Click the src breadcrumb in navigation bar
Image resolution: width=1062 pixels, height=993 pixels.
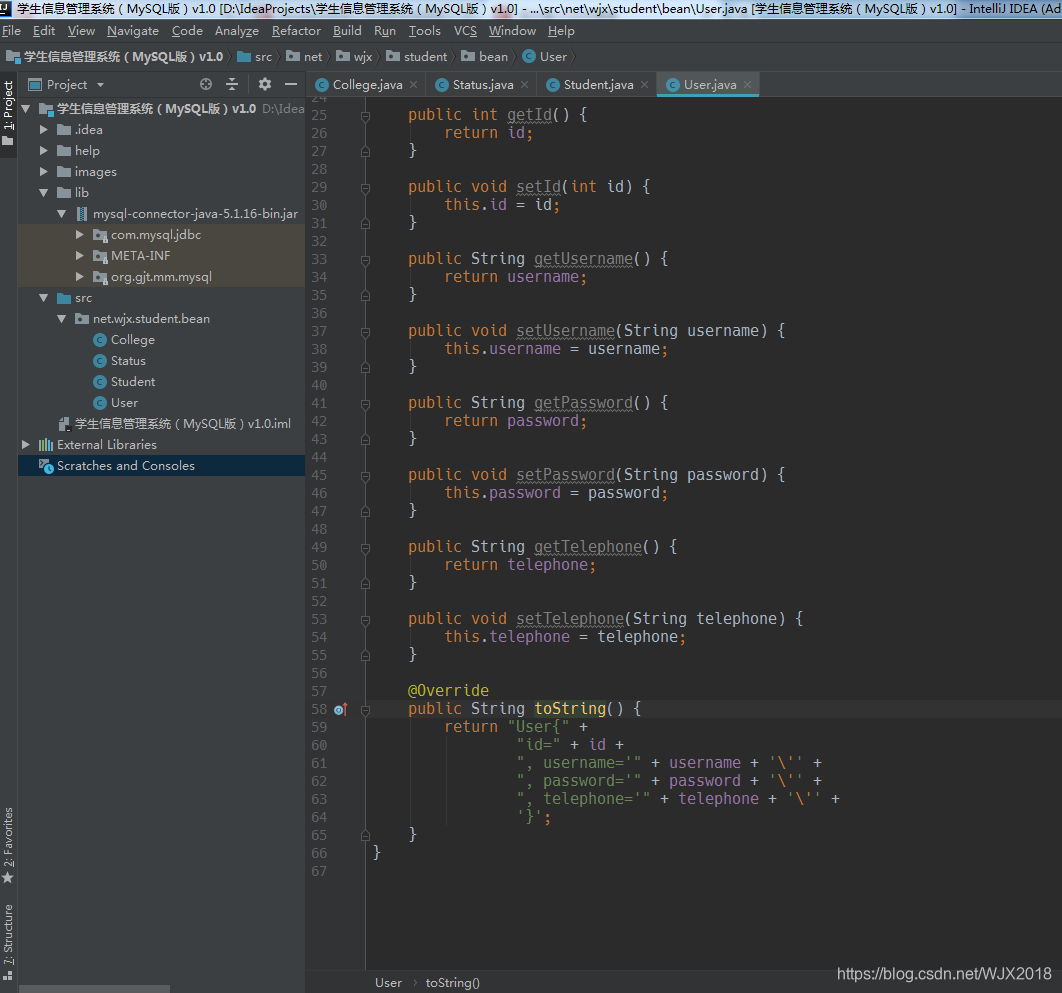pyautogui.click(x=255, y=57)
